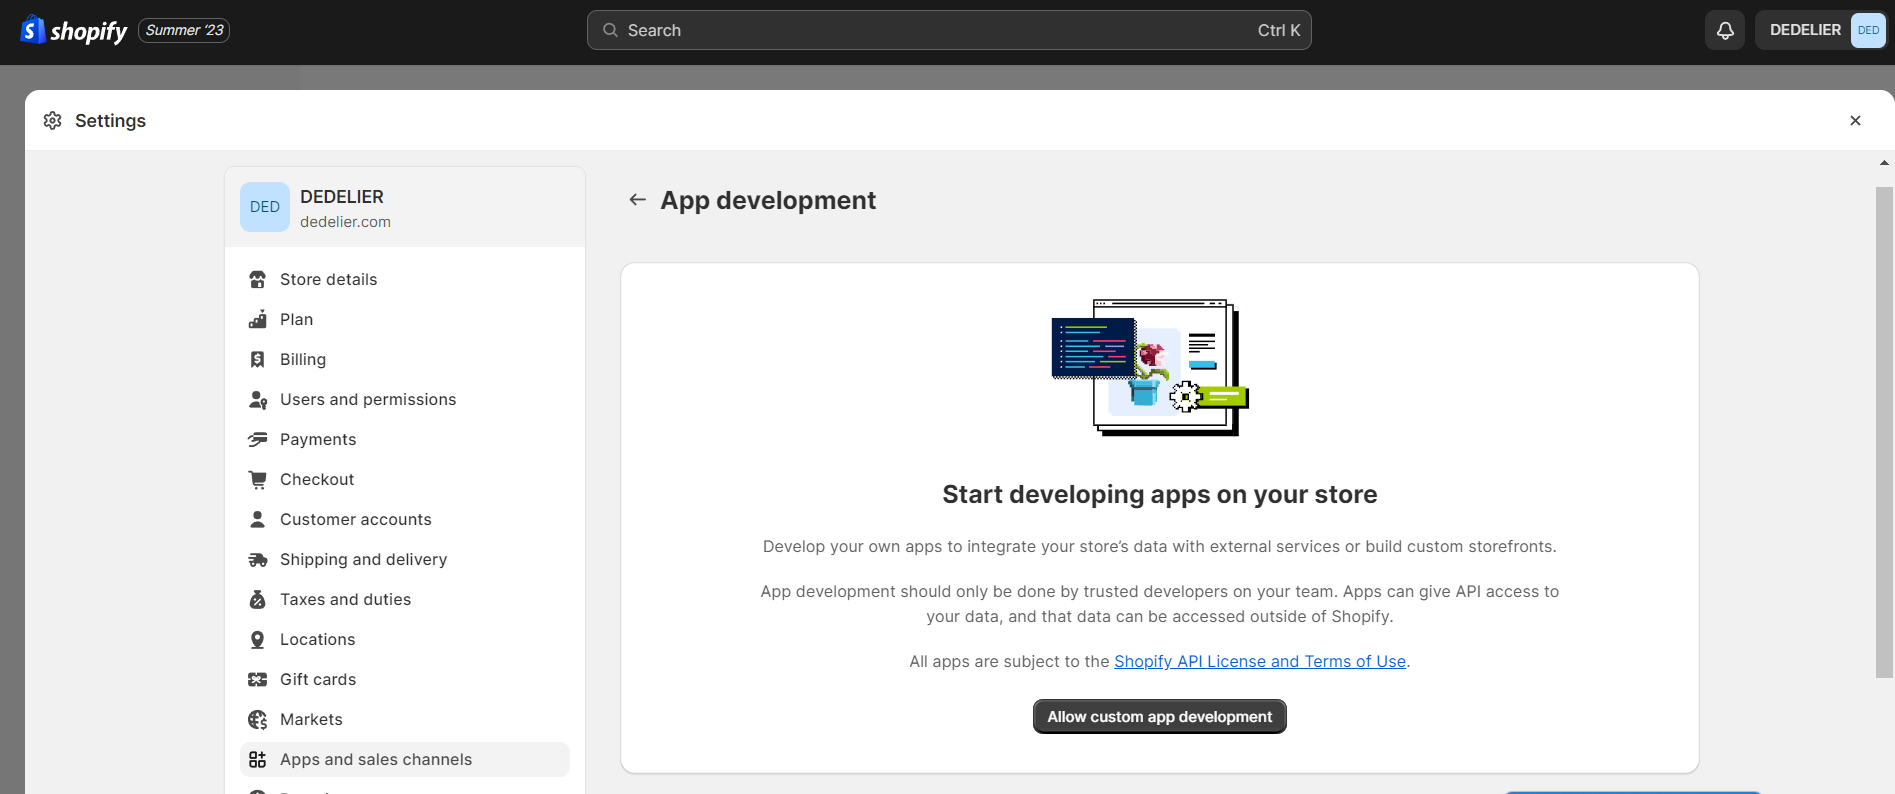
Task: Click the Shipping and delivery truck icon
Action: (258, 559)
